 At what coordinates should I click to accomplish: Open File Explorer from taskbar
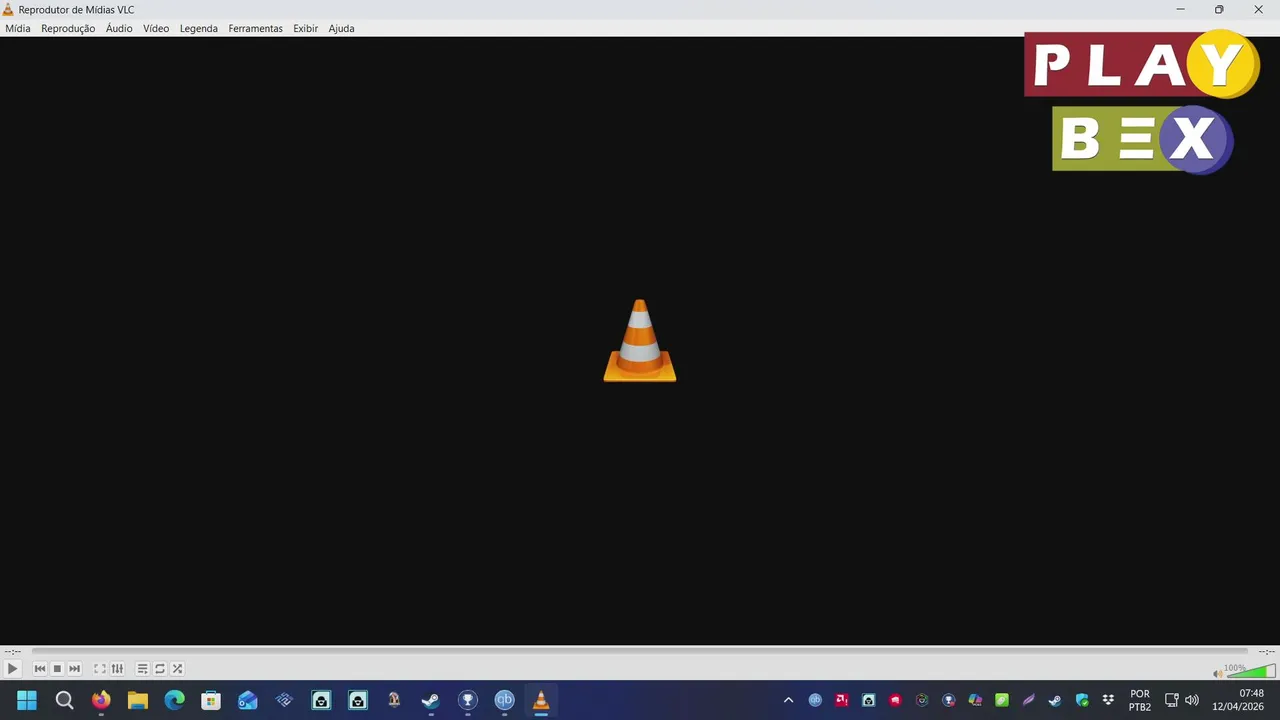coord(138,700)
